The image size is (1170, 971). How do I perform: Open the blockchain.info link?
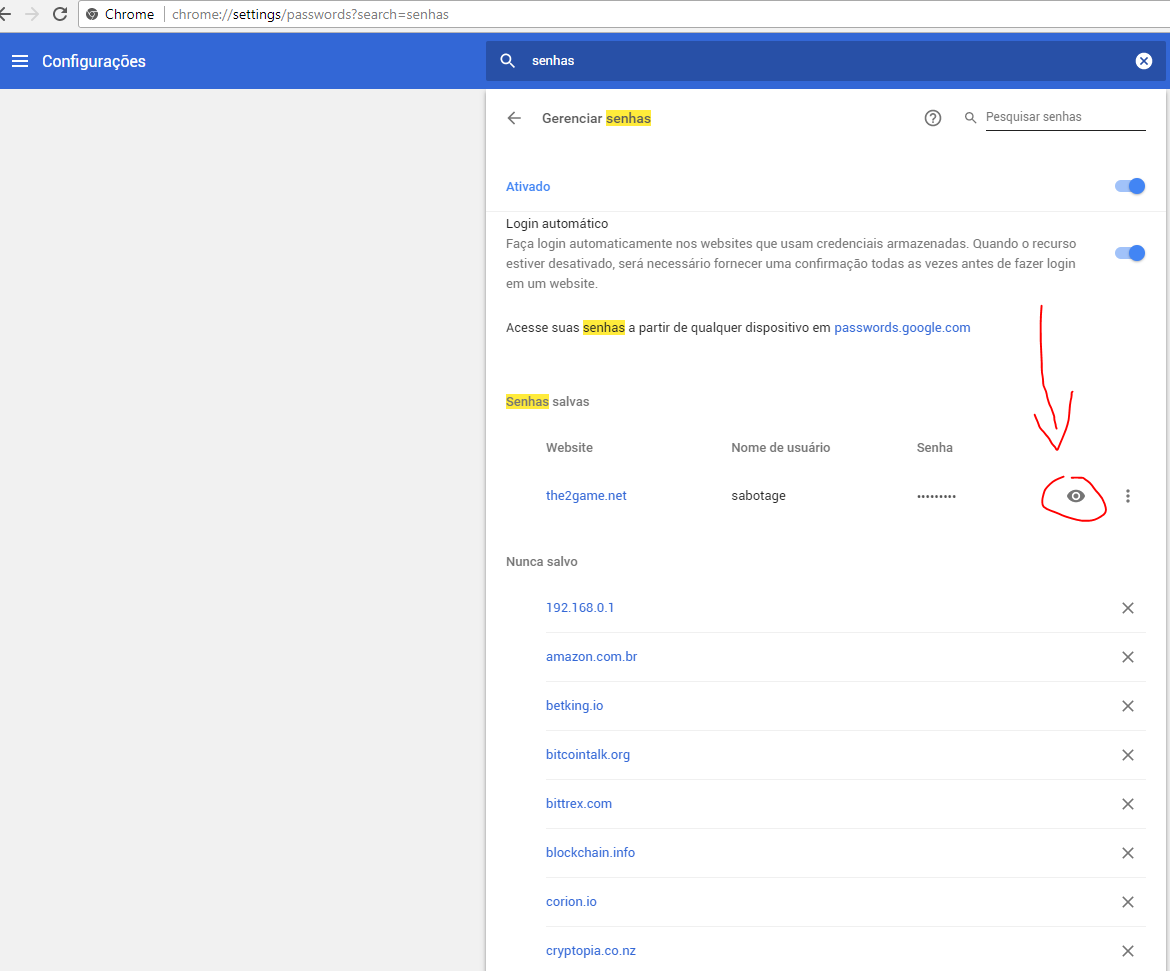(590, 852)
